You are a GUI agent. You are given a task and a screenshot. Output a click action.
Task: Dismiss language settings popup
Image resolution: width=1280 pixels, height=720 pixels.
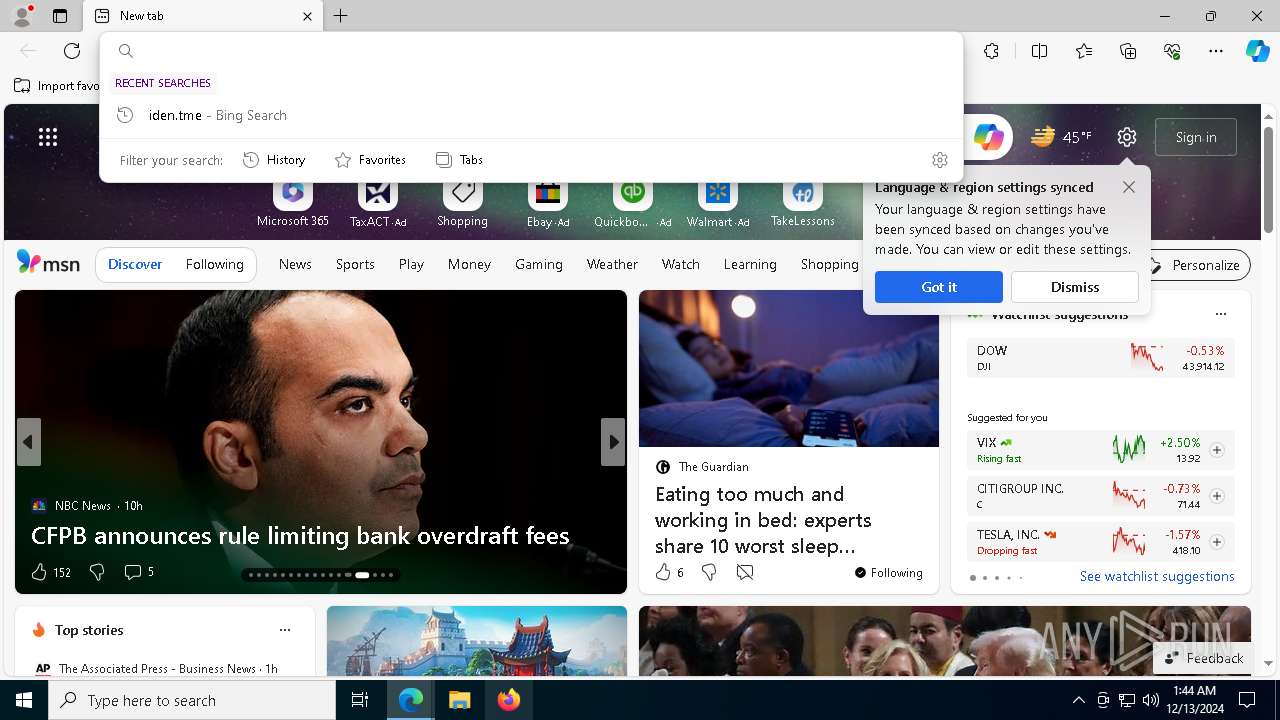click(1075, 287)
